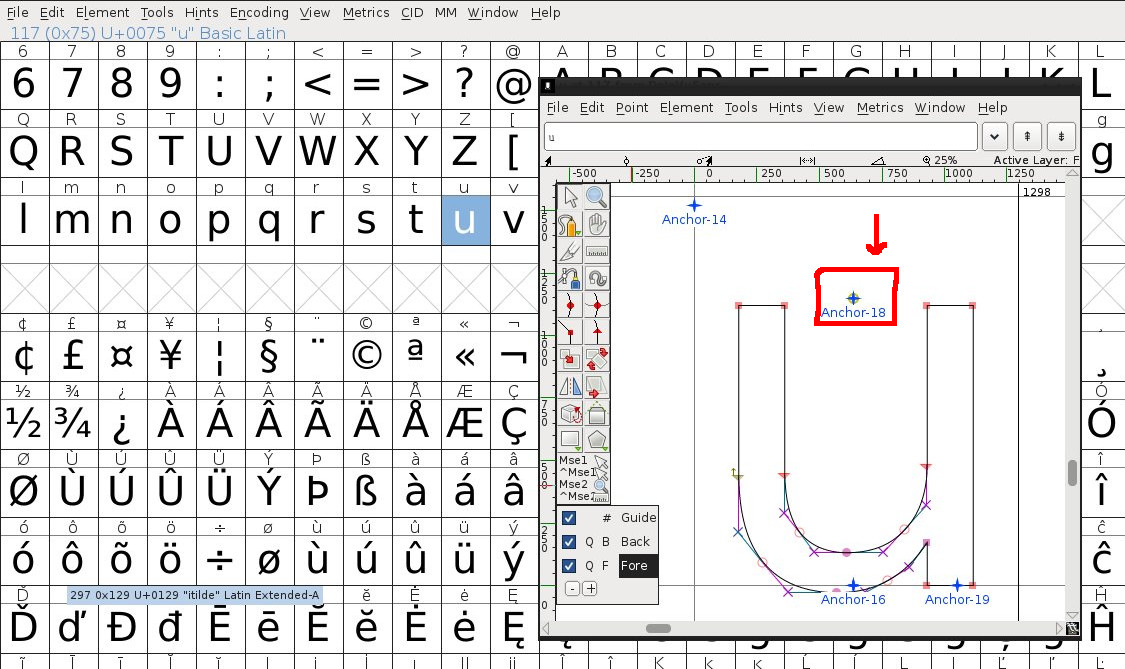Open the glyph name dropdown arrow
The image size is (1125, 669).
pos(994,136)
